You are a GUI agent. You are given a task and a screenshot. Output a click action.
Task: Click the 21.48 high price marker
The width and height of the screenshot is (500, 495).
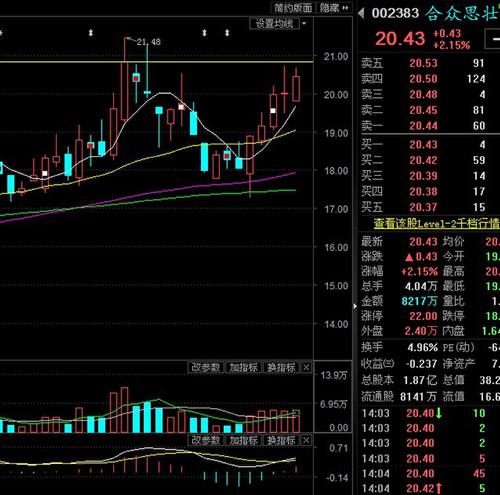pyautogui.click(x=148, y=42)
